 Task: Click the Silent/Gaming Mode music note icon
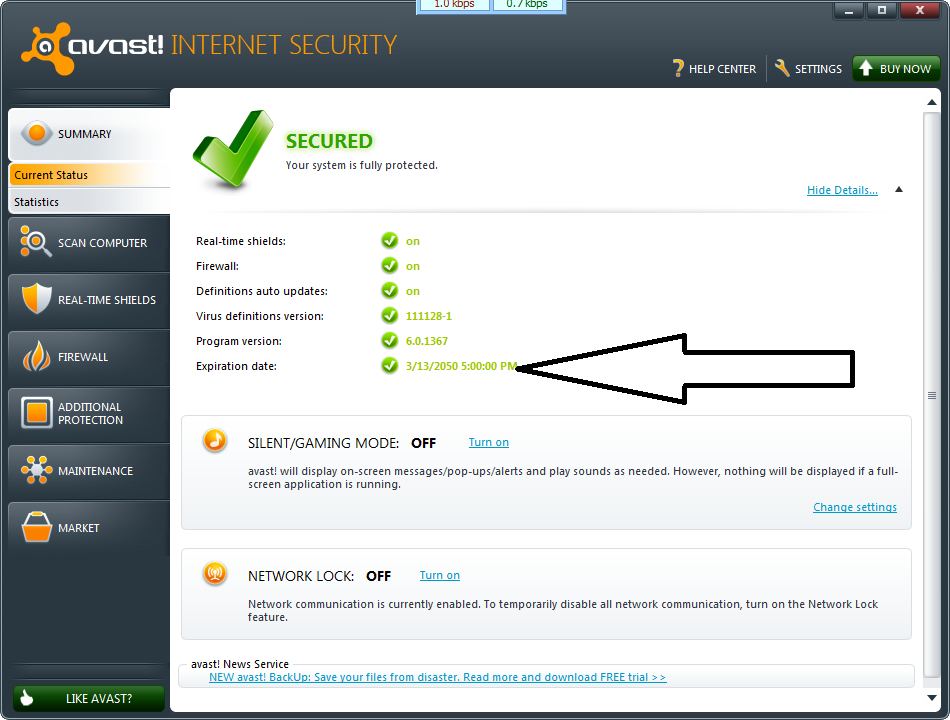[214, 441]
